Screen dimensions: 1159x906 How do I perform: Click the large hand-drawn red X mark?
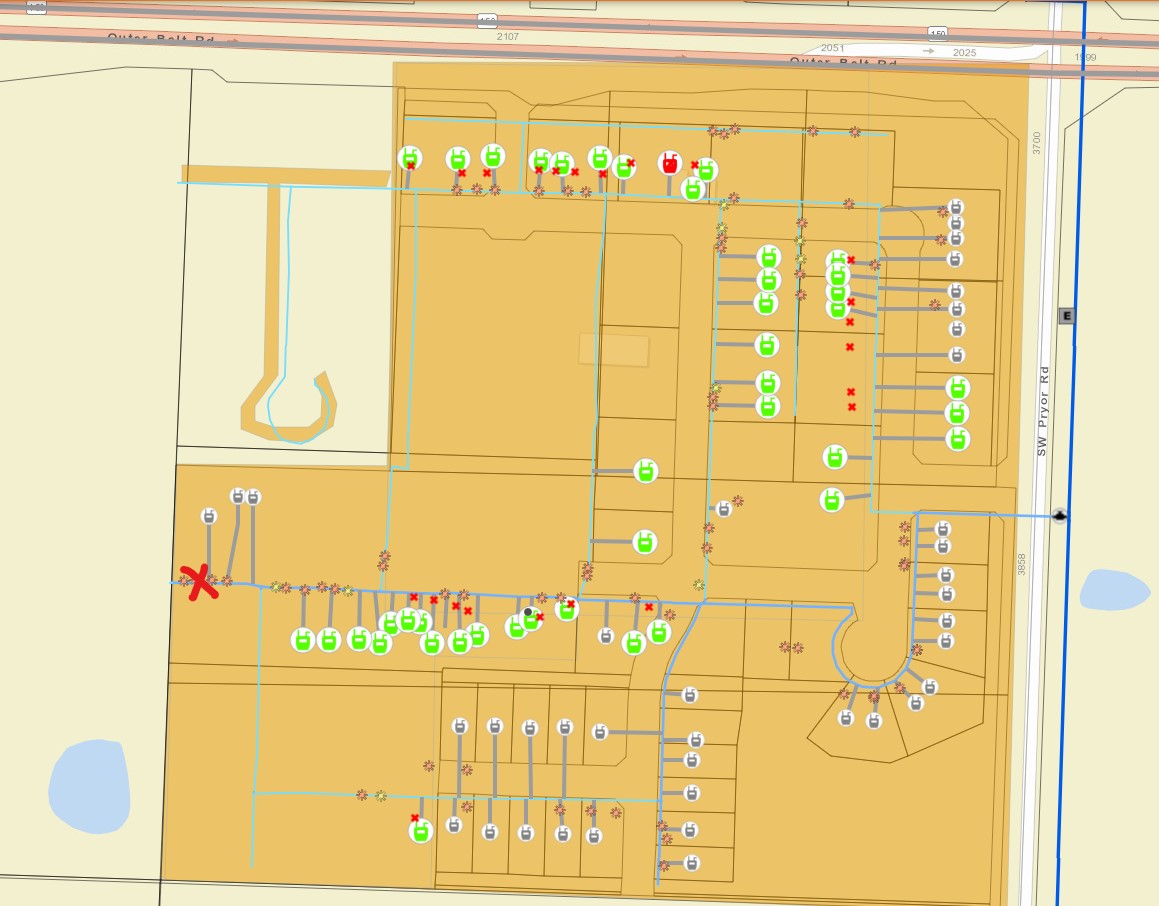tap(199, 581)
